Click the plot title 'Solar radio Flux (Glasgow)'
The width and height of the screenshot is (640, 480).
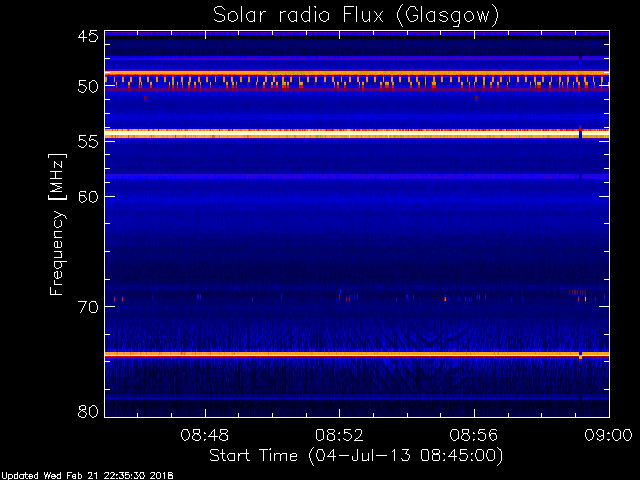tap(355, 15)
